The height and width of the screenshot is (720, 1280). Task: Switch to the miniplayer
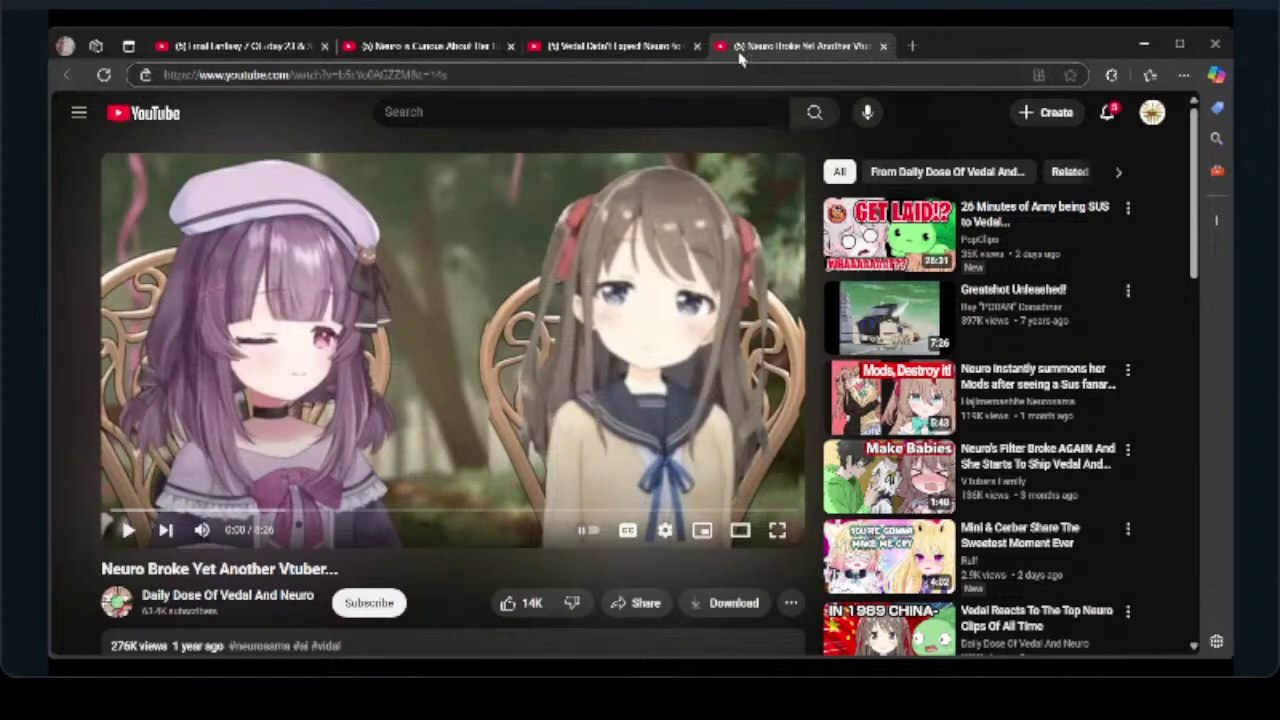click(x=702, y=531)
